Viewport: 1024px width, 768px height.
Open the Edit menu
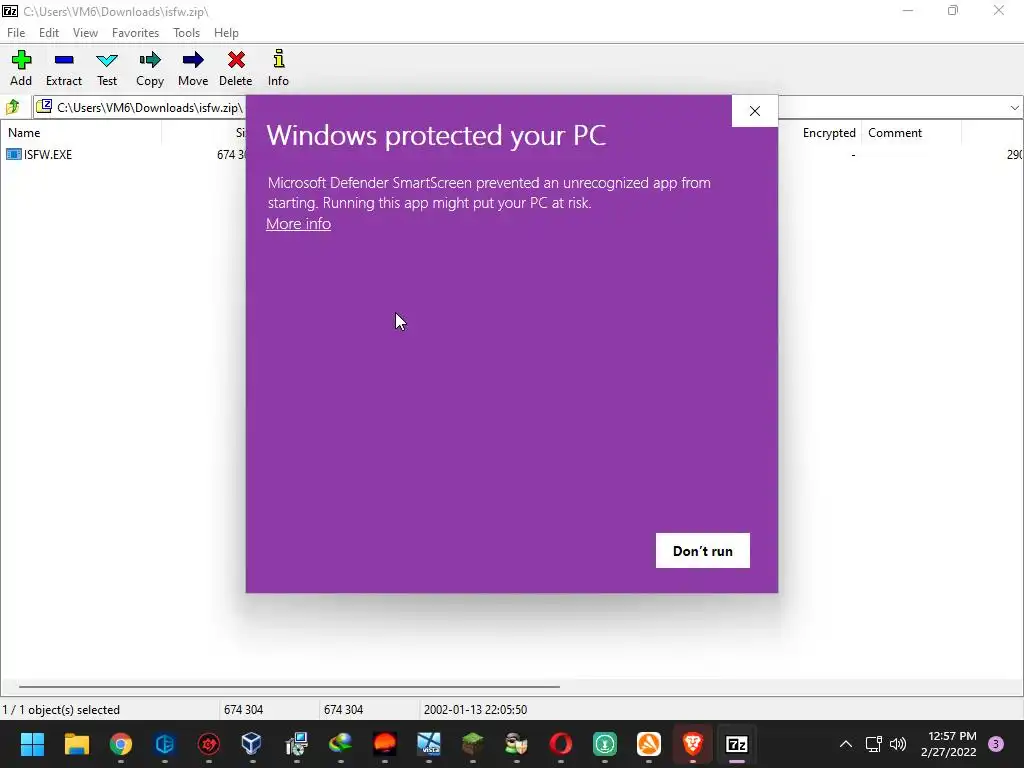[x=48, y=33]
